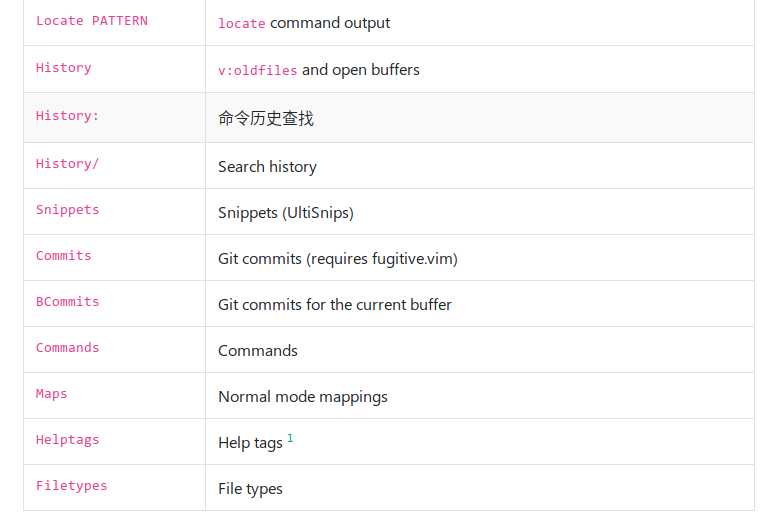The width and height of the screenshot is (766, 521).
Task: Click the History: command cell
Action: click(x=114, y=118)
